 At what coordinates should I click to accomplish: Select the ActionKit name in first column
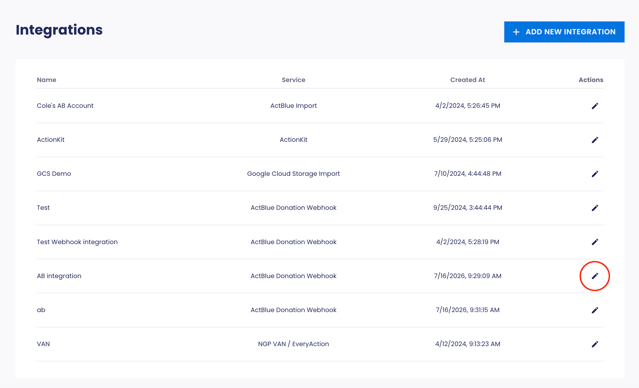coord(51,139)
